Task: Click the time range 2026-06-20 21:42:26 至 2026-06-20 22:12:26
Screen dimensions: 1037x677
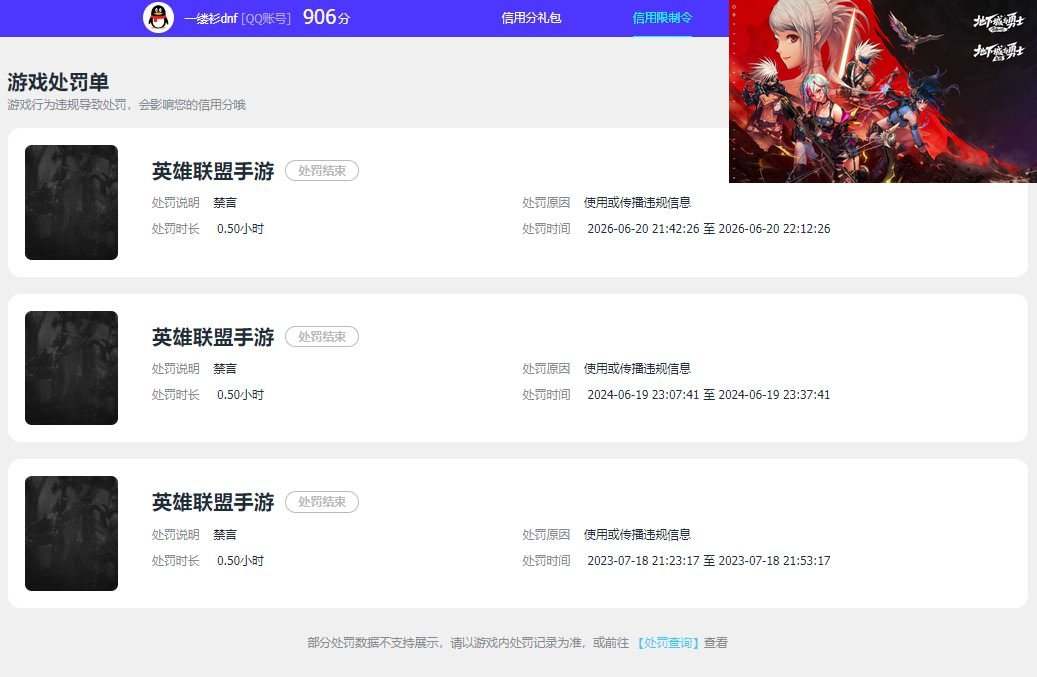Action: [x=709, y=229]
